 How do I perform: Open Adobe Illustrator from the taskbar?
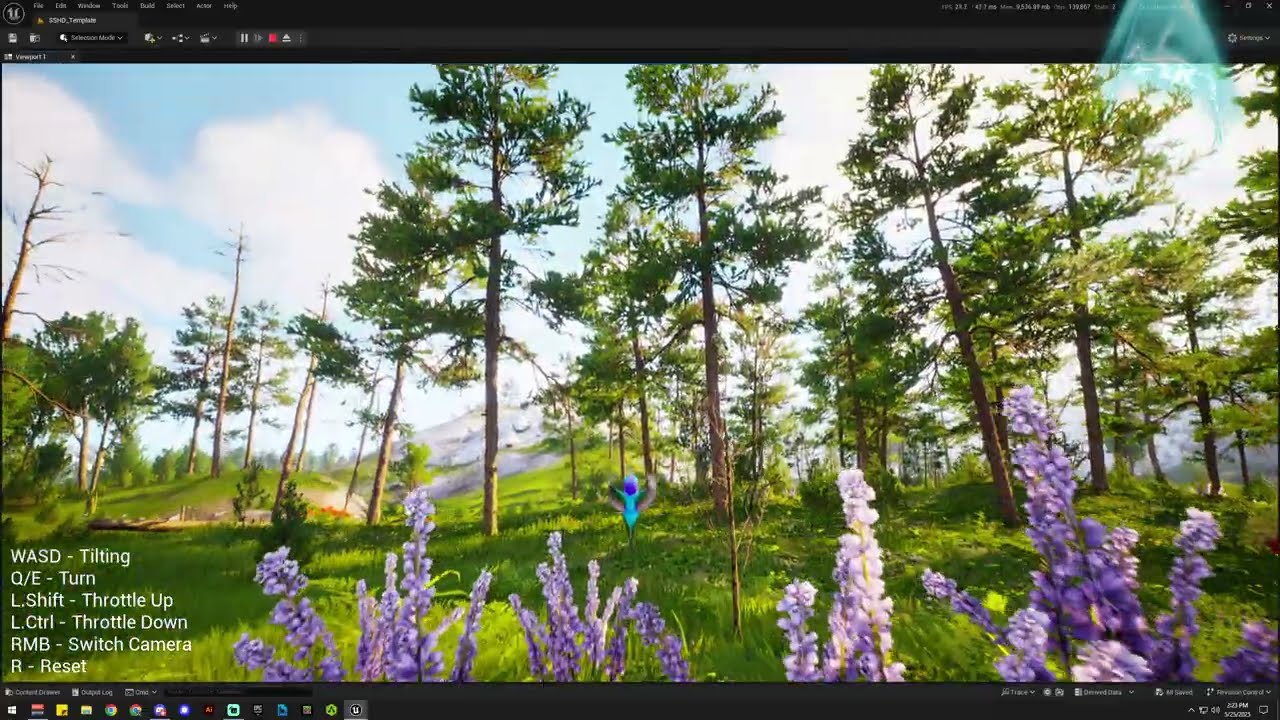pos(209,710)
